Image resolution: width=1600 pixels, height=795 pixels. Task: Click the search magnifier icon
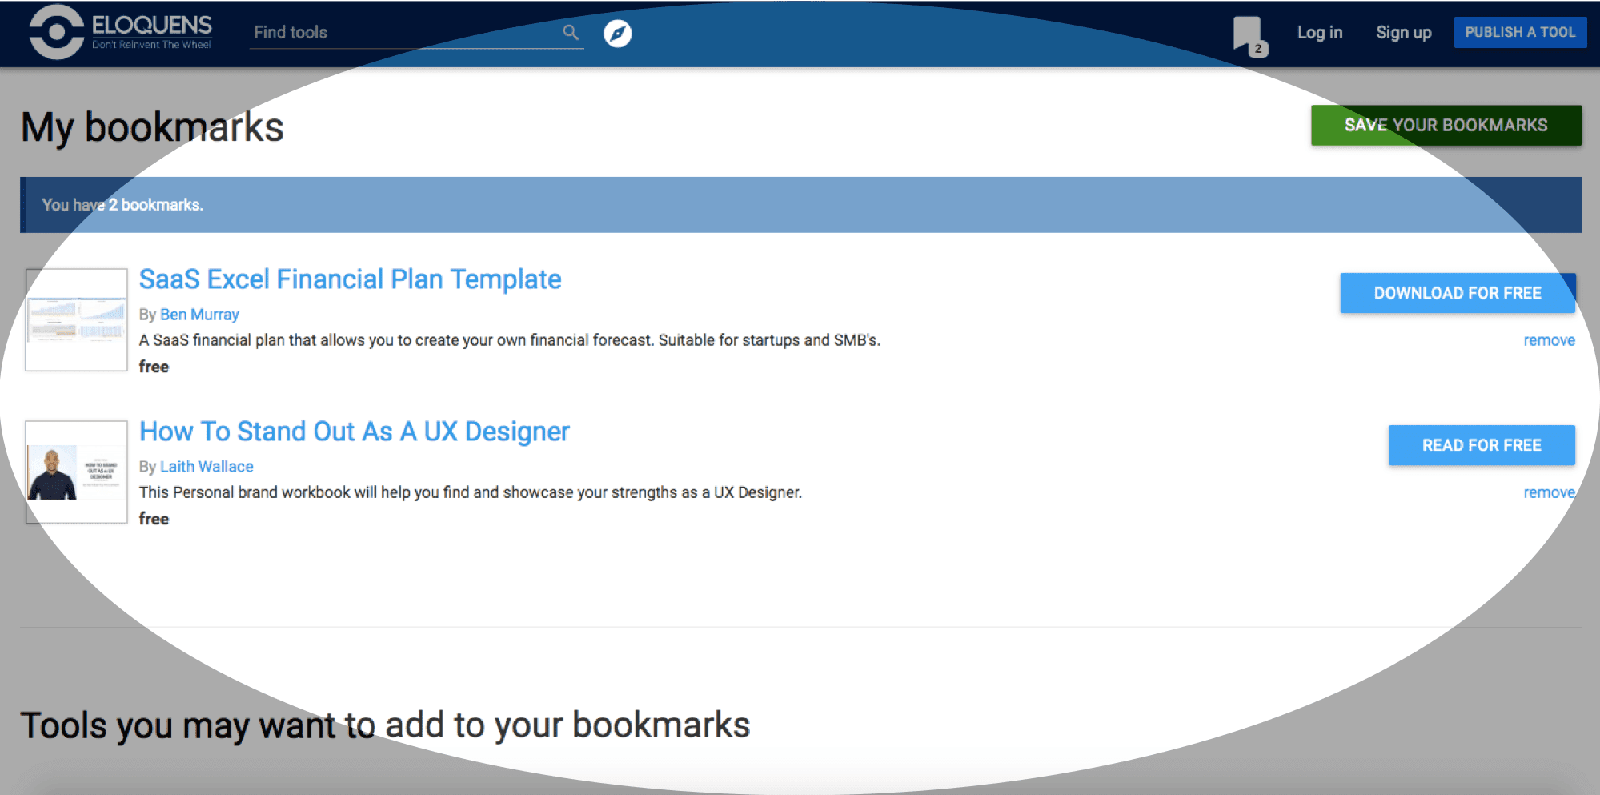(x=570, y=32)
